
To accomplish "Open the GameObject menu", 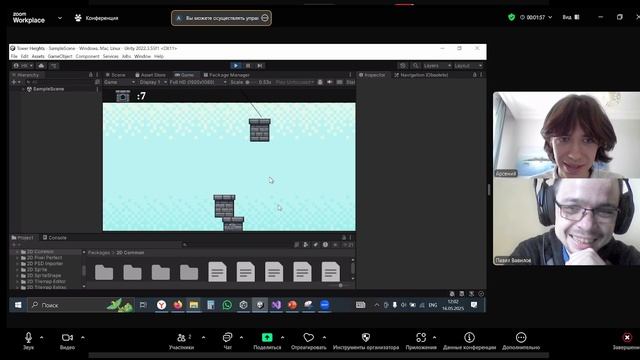I will (x=60, y=56).
